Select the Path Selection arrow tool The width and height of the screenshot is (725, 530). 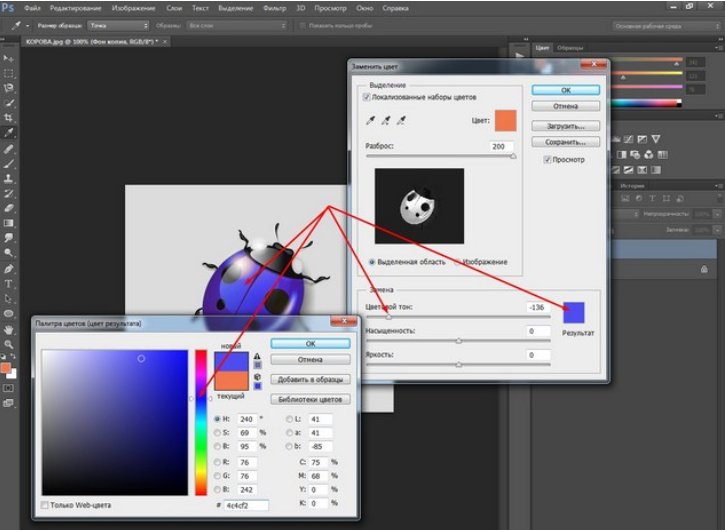[x=8, y=299]
